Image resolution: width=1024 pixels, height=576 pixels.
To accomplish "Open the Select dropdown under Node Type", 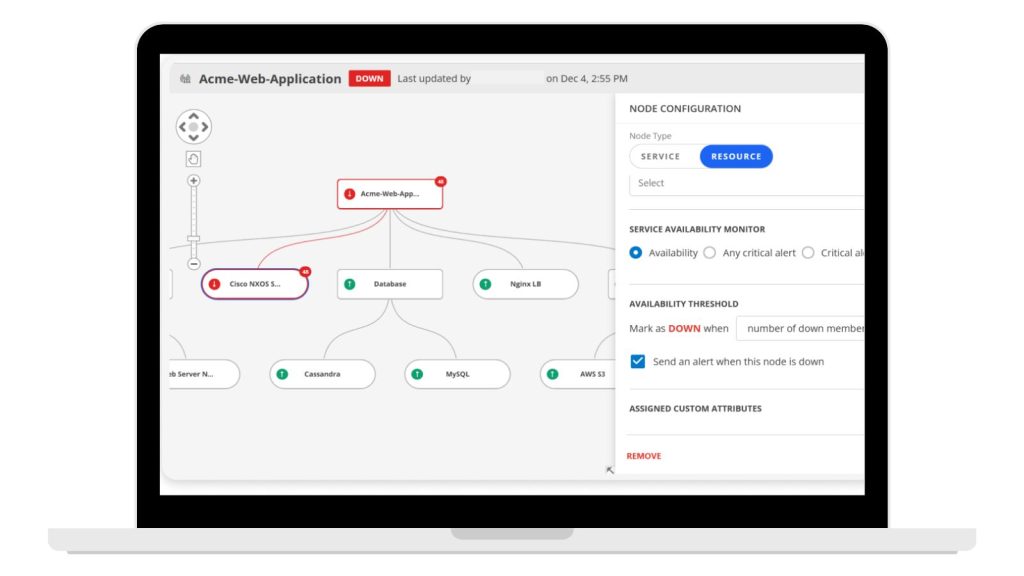I will [x=745, y=183].
